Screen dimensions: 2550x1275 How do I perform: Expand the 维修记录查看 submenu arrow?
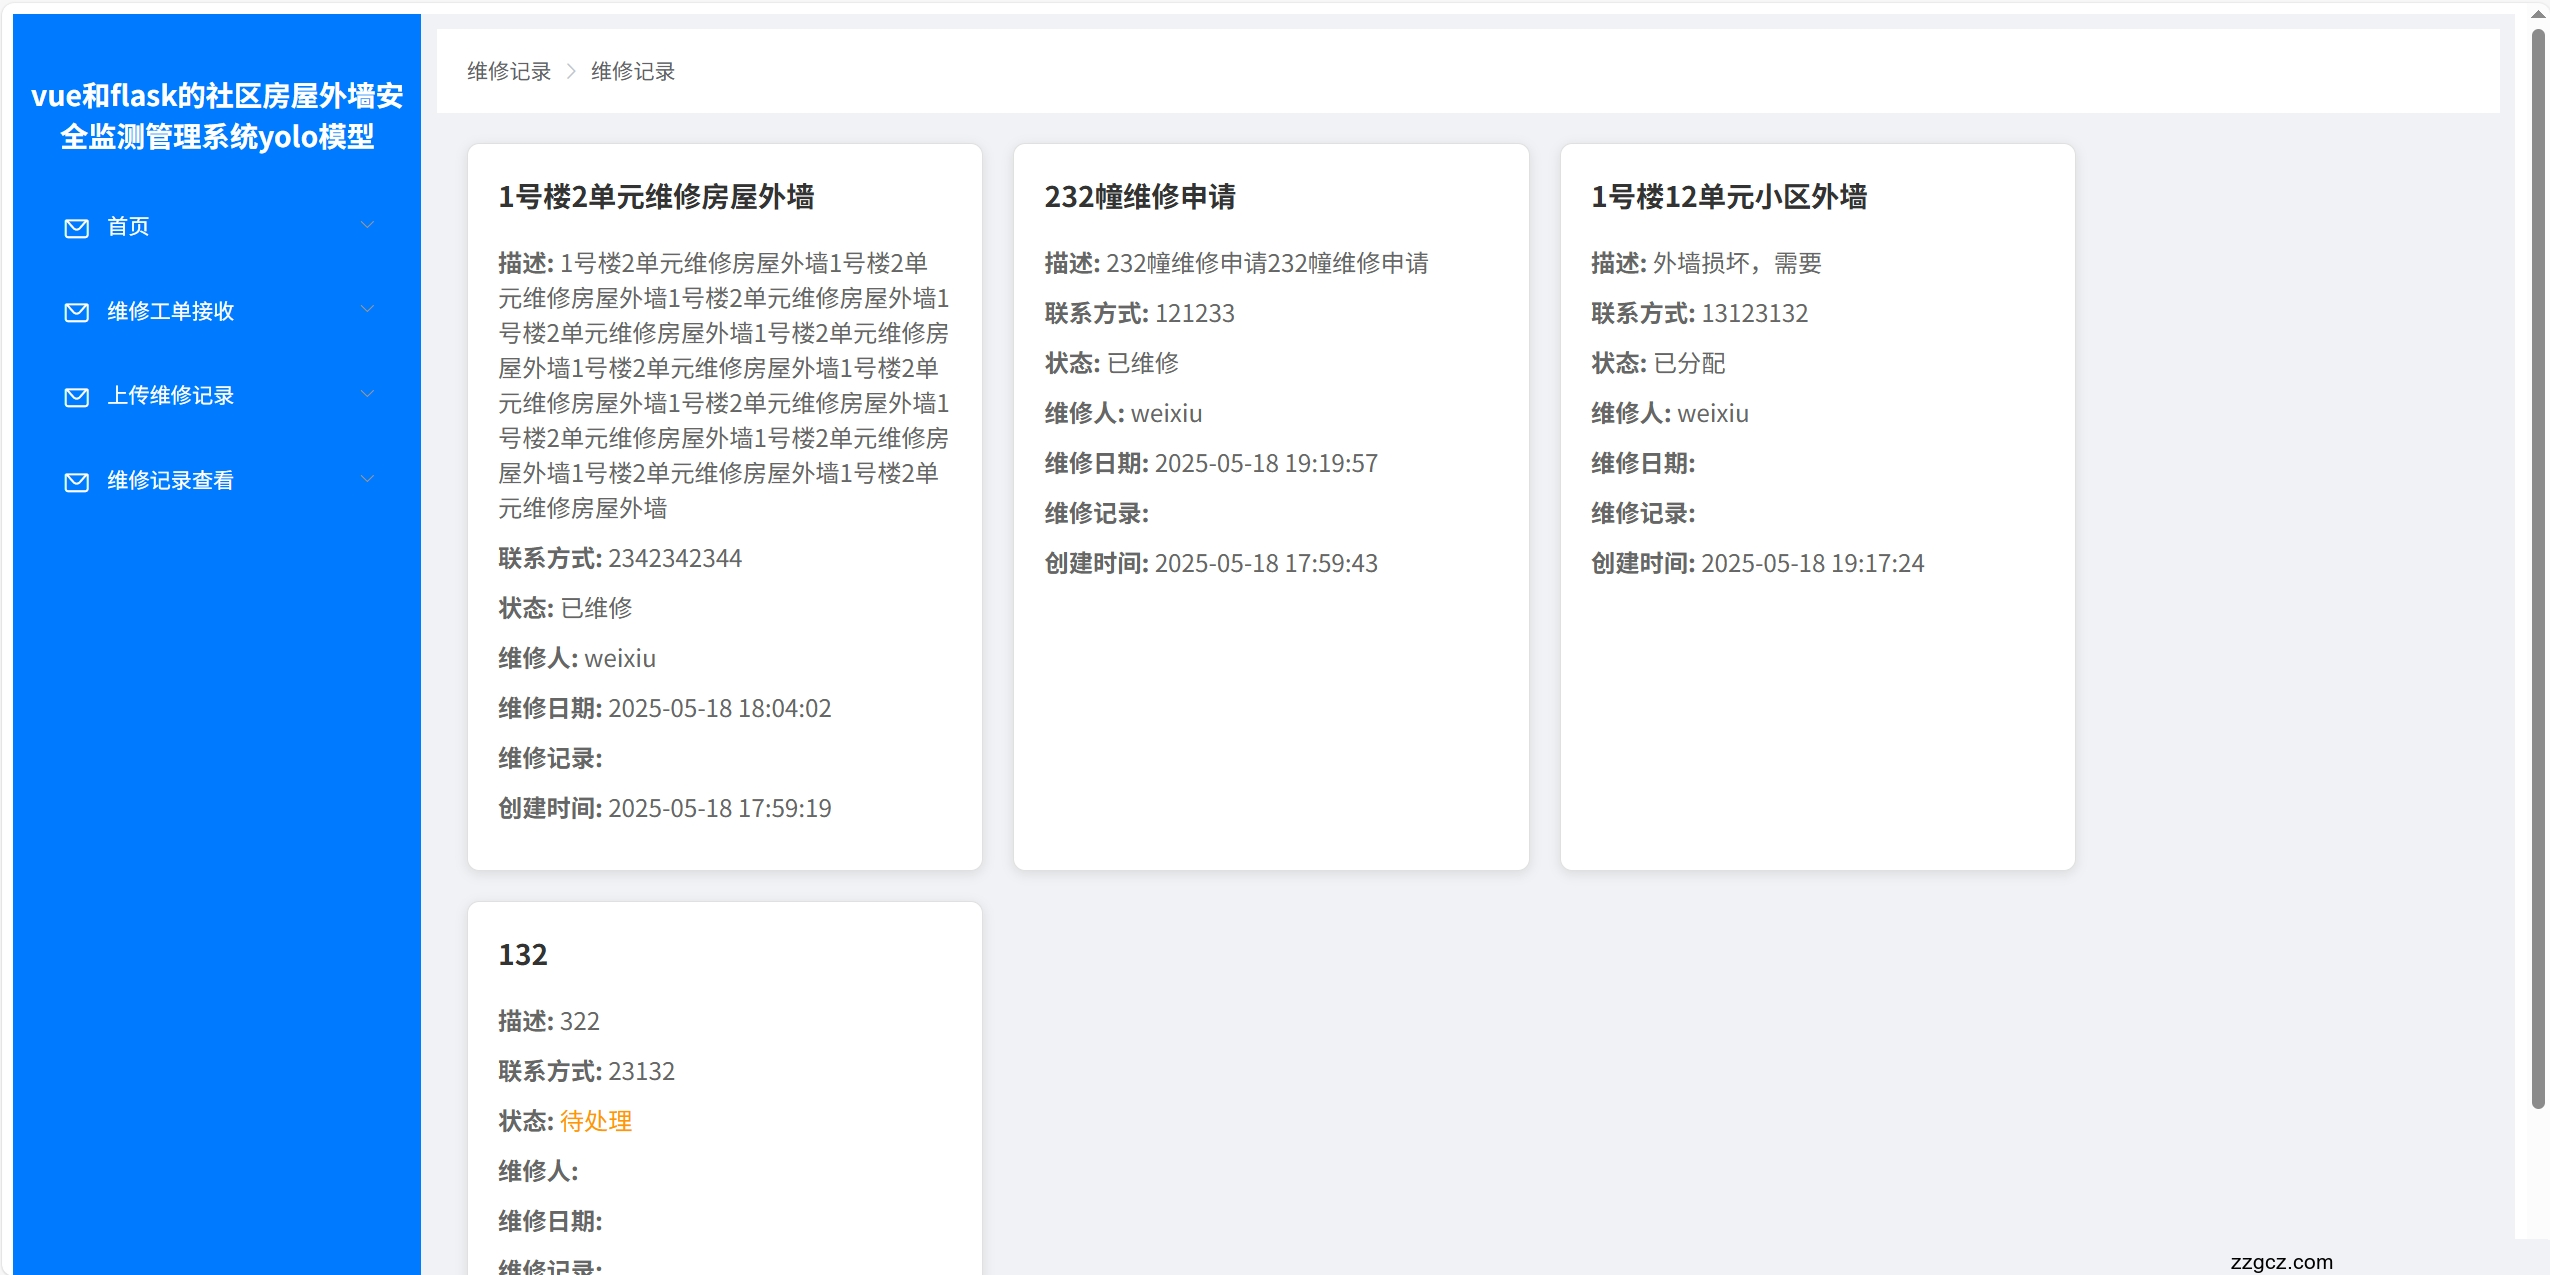click(x=367, y=480)
